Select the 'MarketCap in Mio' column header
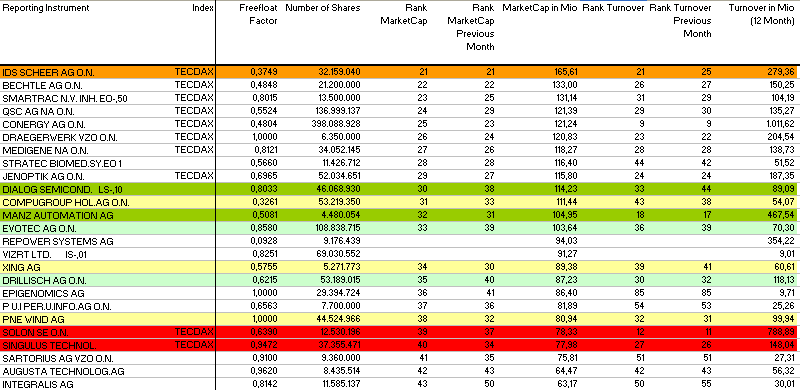Viewport: 800px width, 390px height. pos(540,8)
